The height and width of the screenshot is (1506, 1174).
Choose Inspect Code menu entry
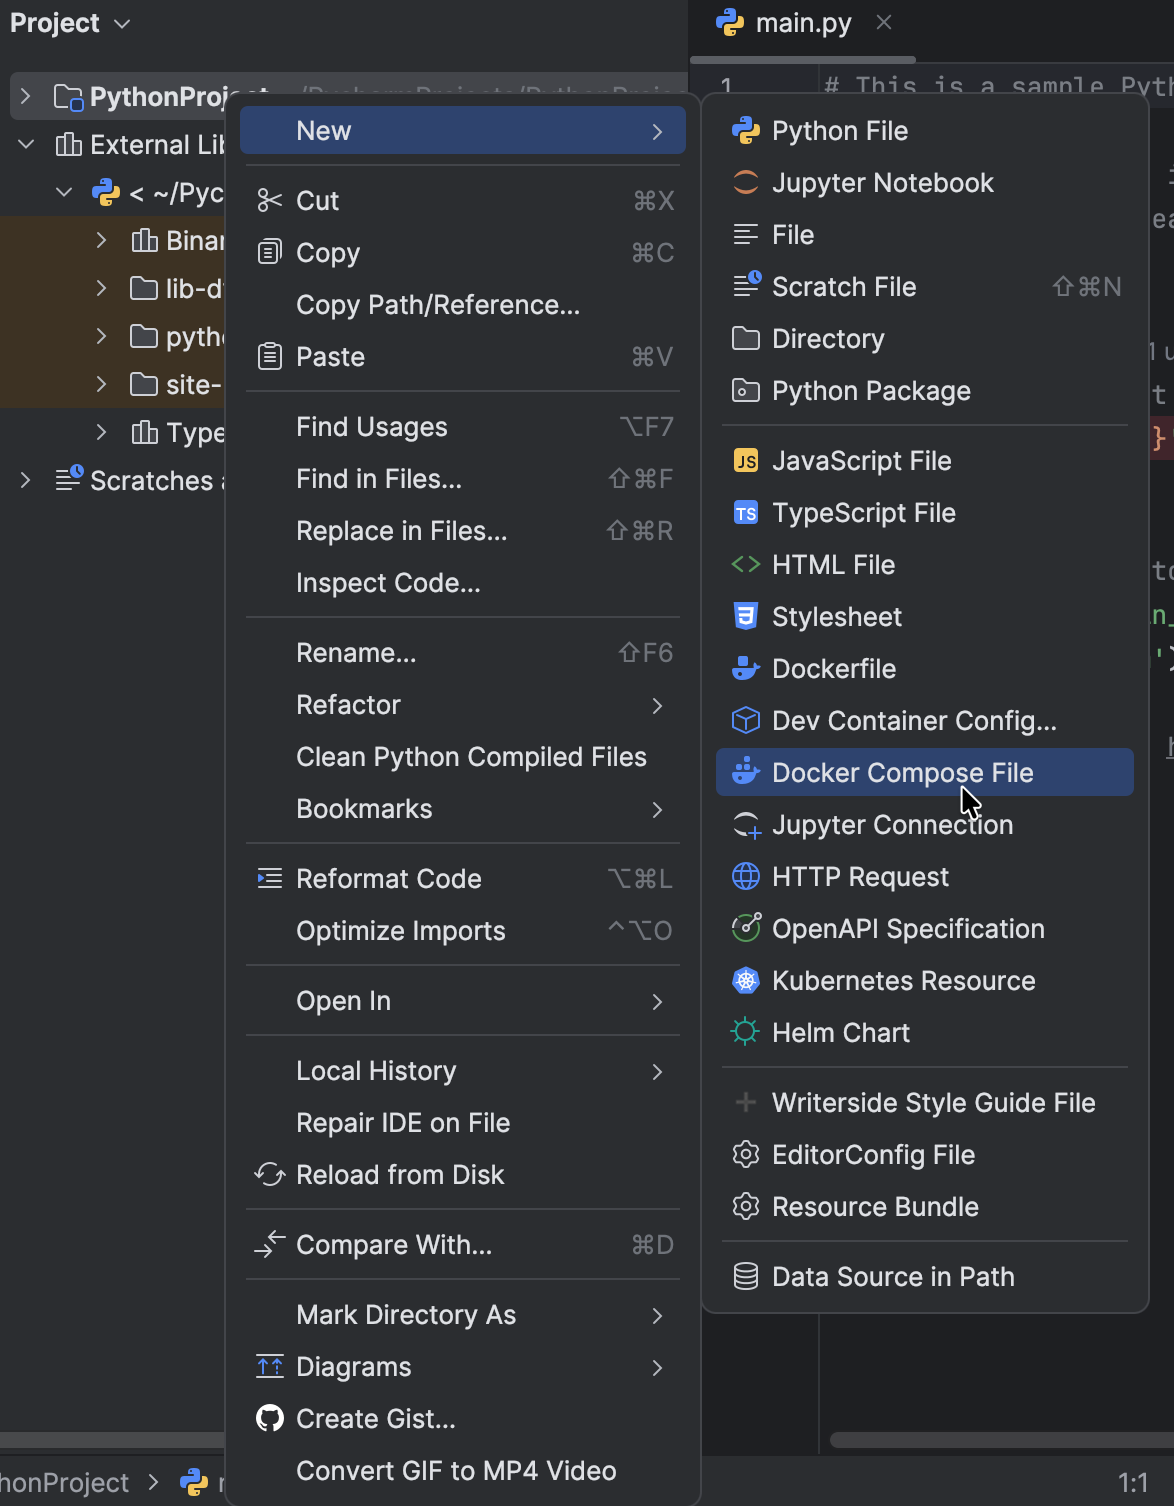click(x=463, y=583)
